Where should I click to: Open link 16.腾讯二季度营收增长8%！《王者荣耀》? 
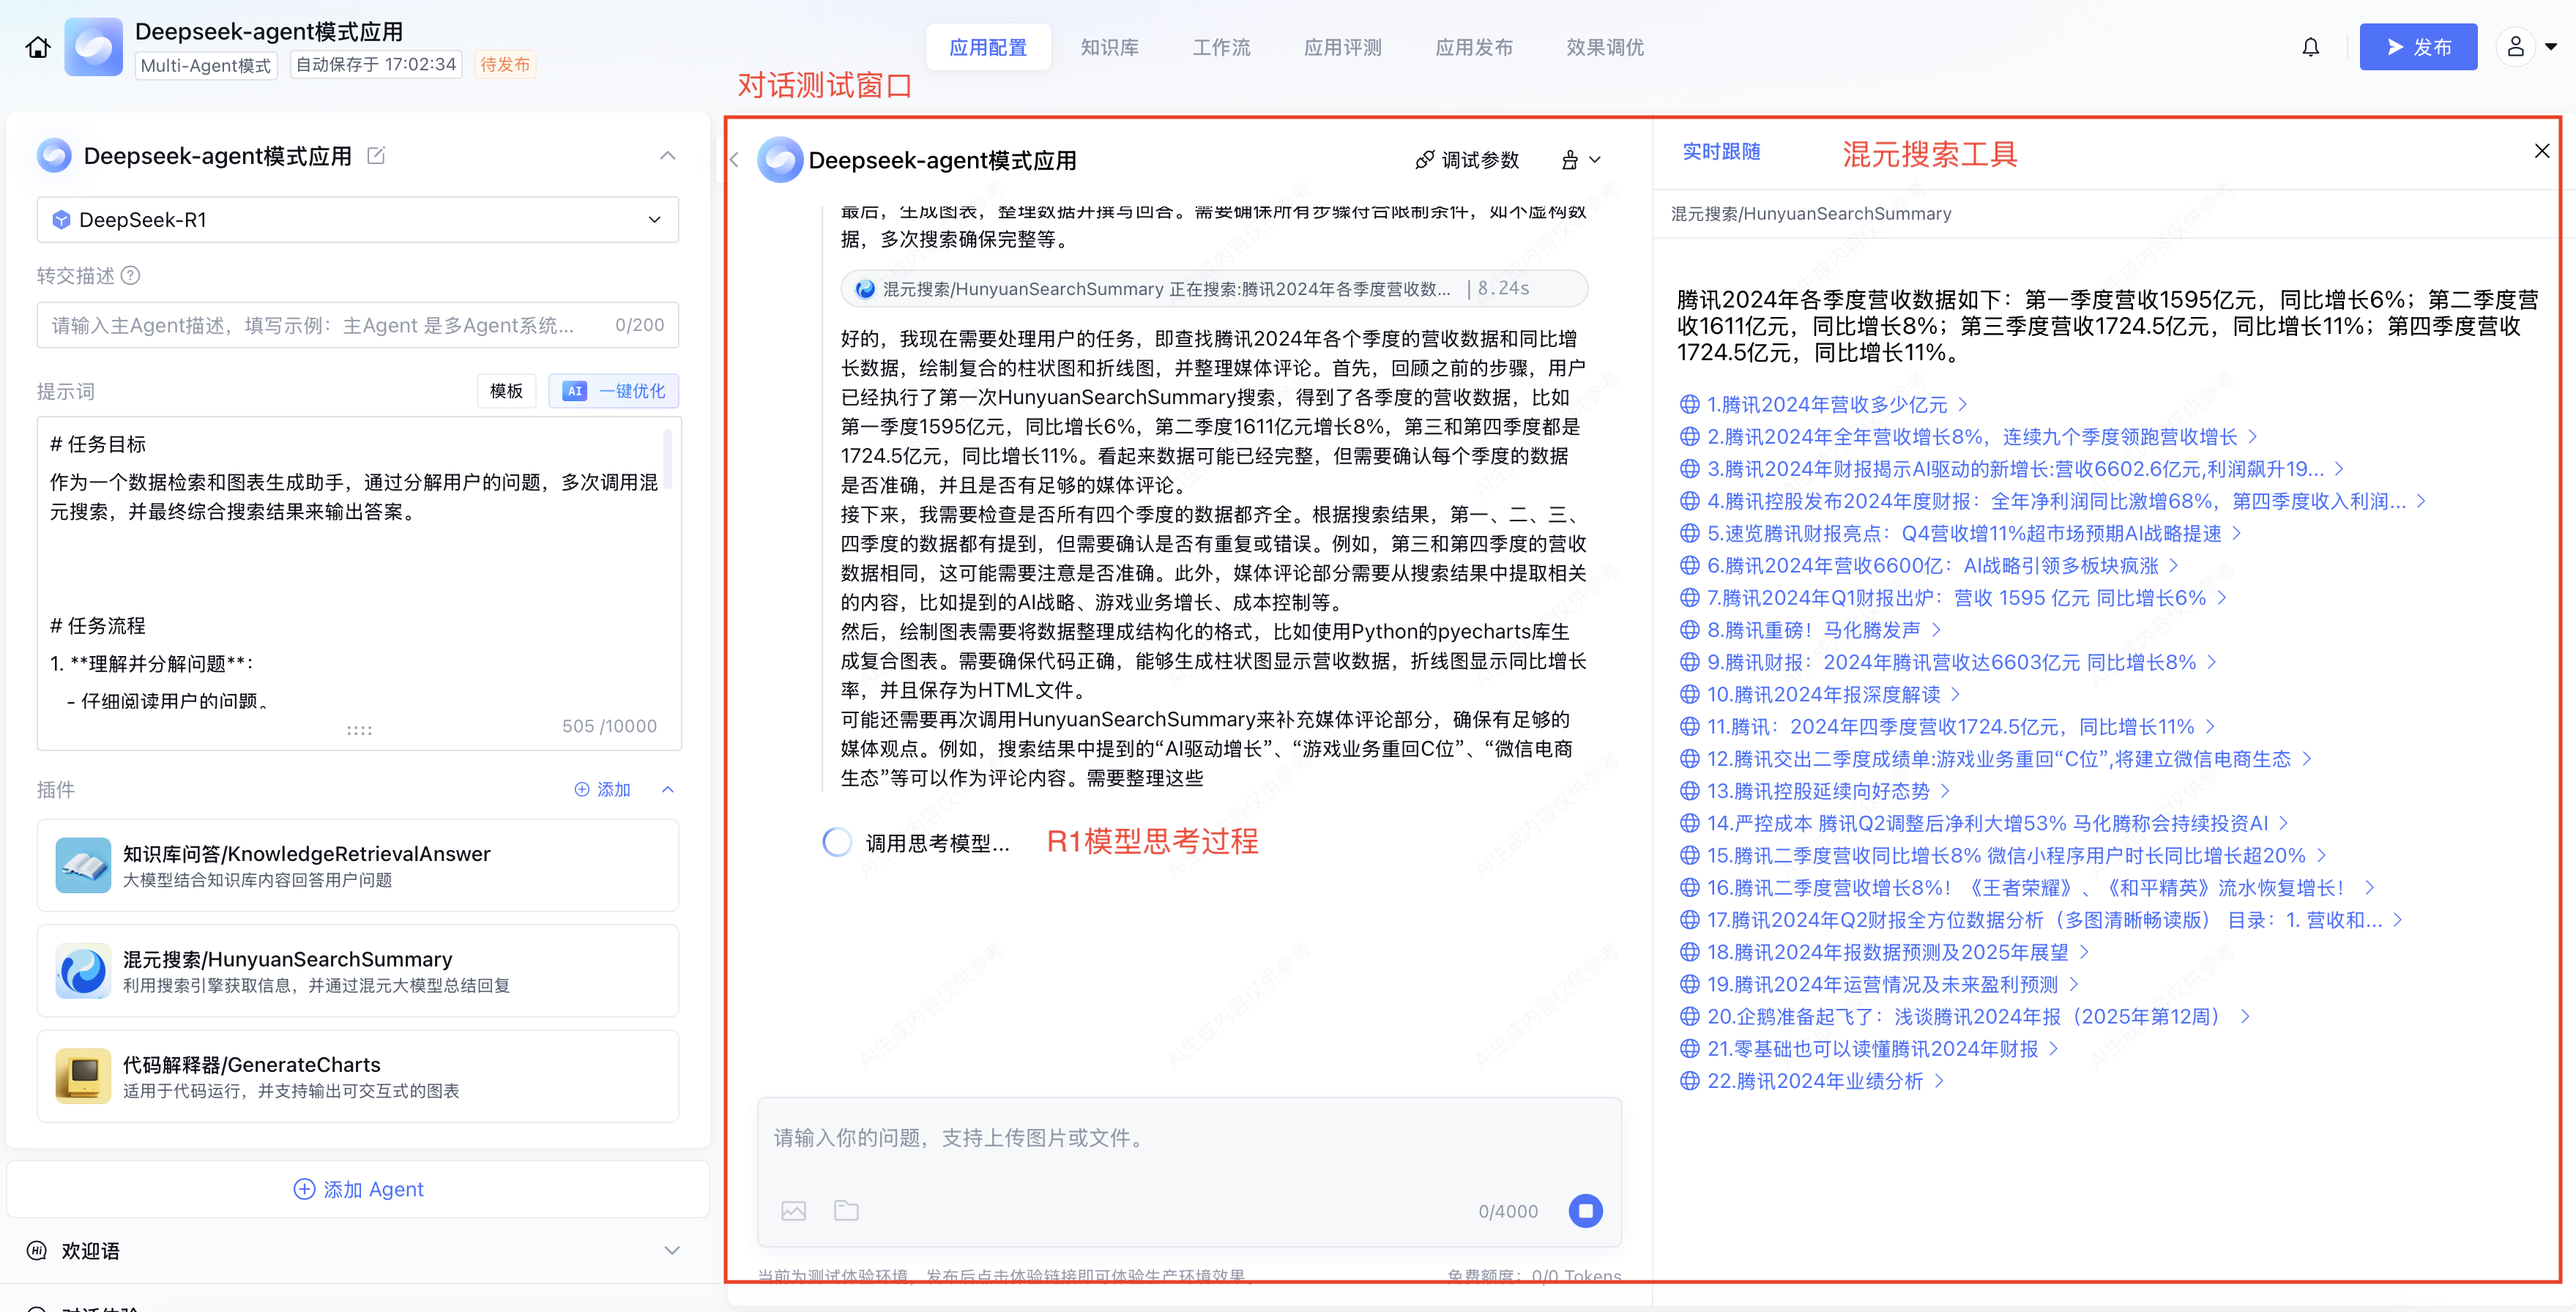click(x=2027, y=887)
